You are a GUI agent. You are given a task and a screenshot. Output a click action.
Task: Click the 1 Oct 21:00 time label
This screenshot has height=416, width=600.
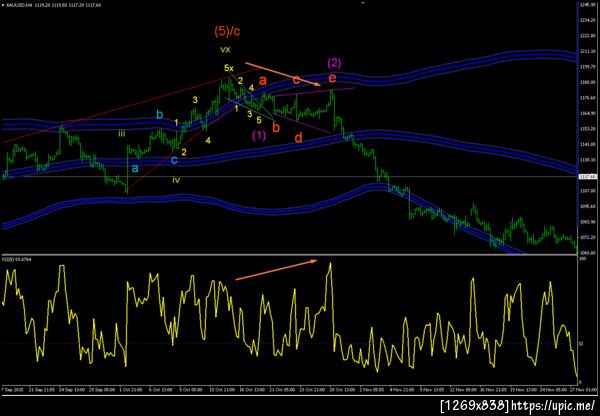(x=131, y=389)
